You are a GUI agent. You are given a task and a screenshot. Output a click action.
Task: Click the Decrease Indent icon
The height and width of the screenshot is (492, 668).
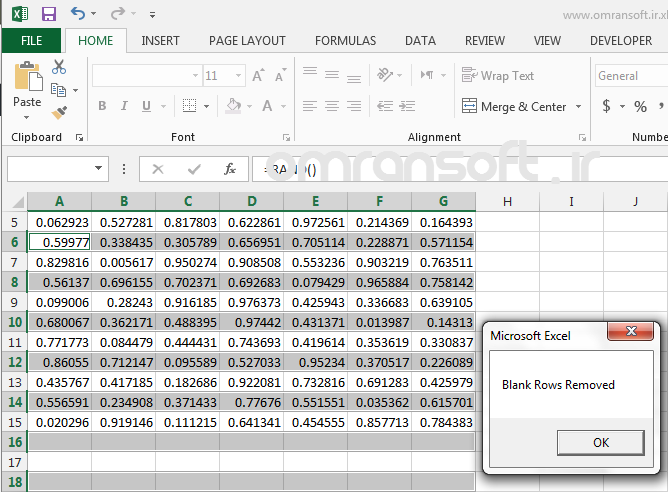385,106
